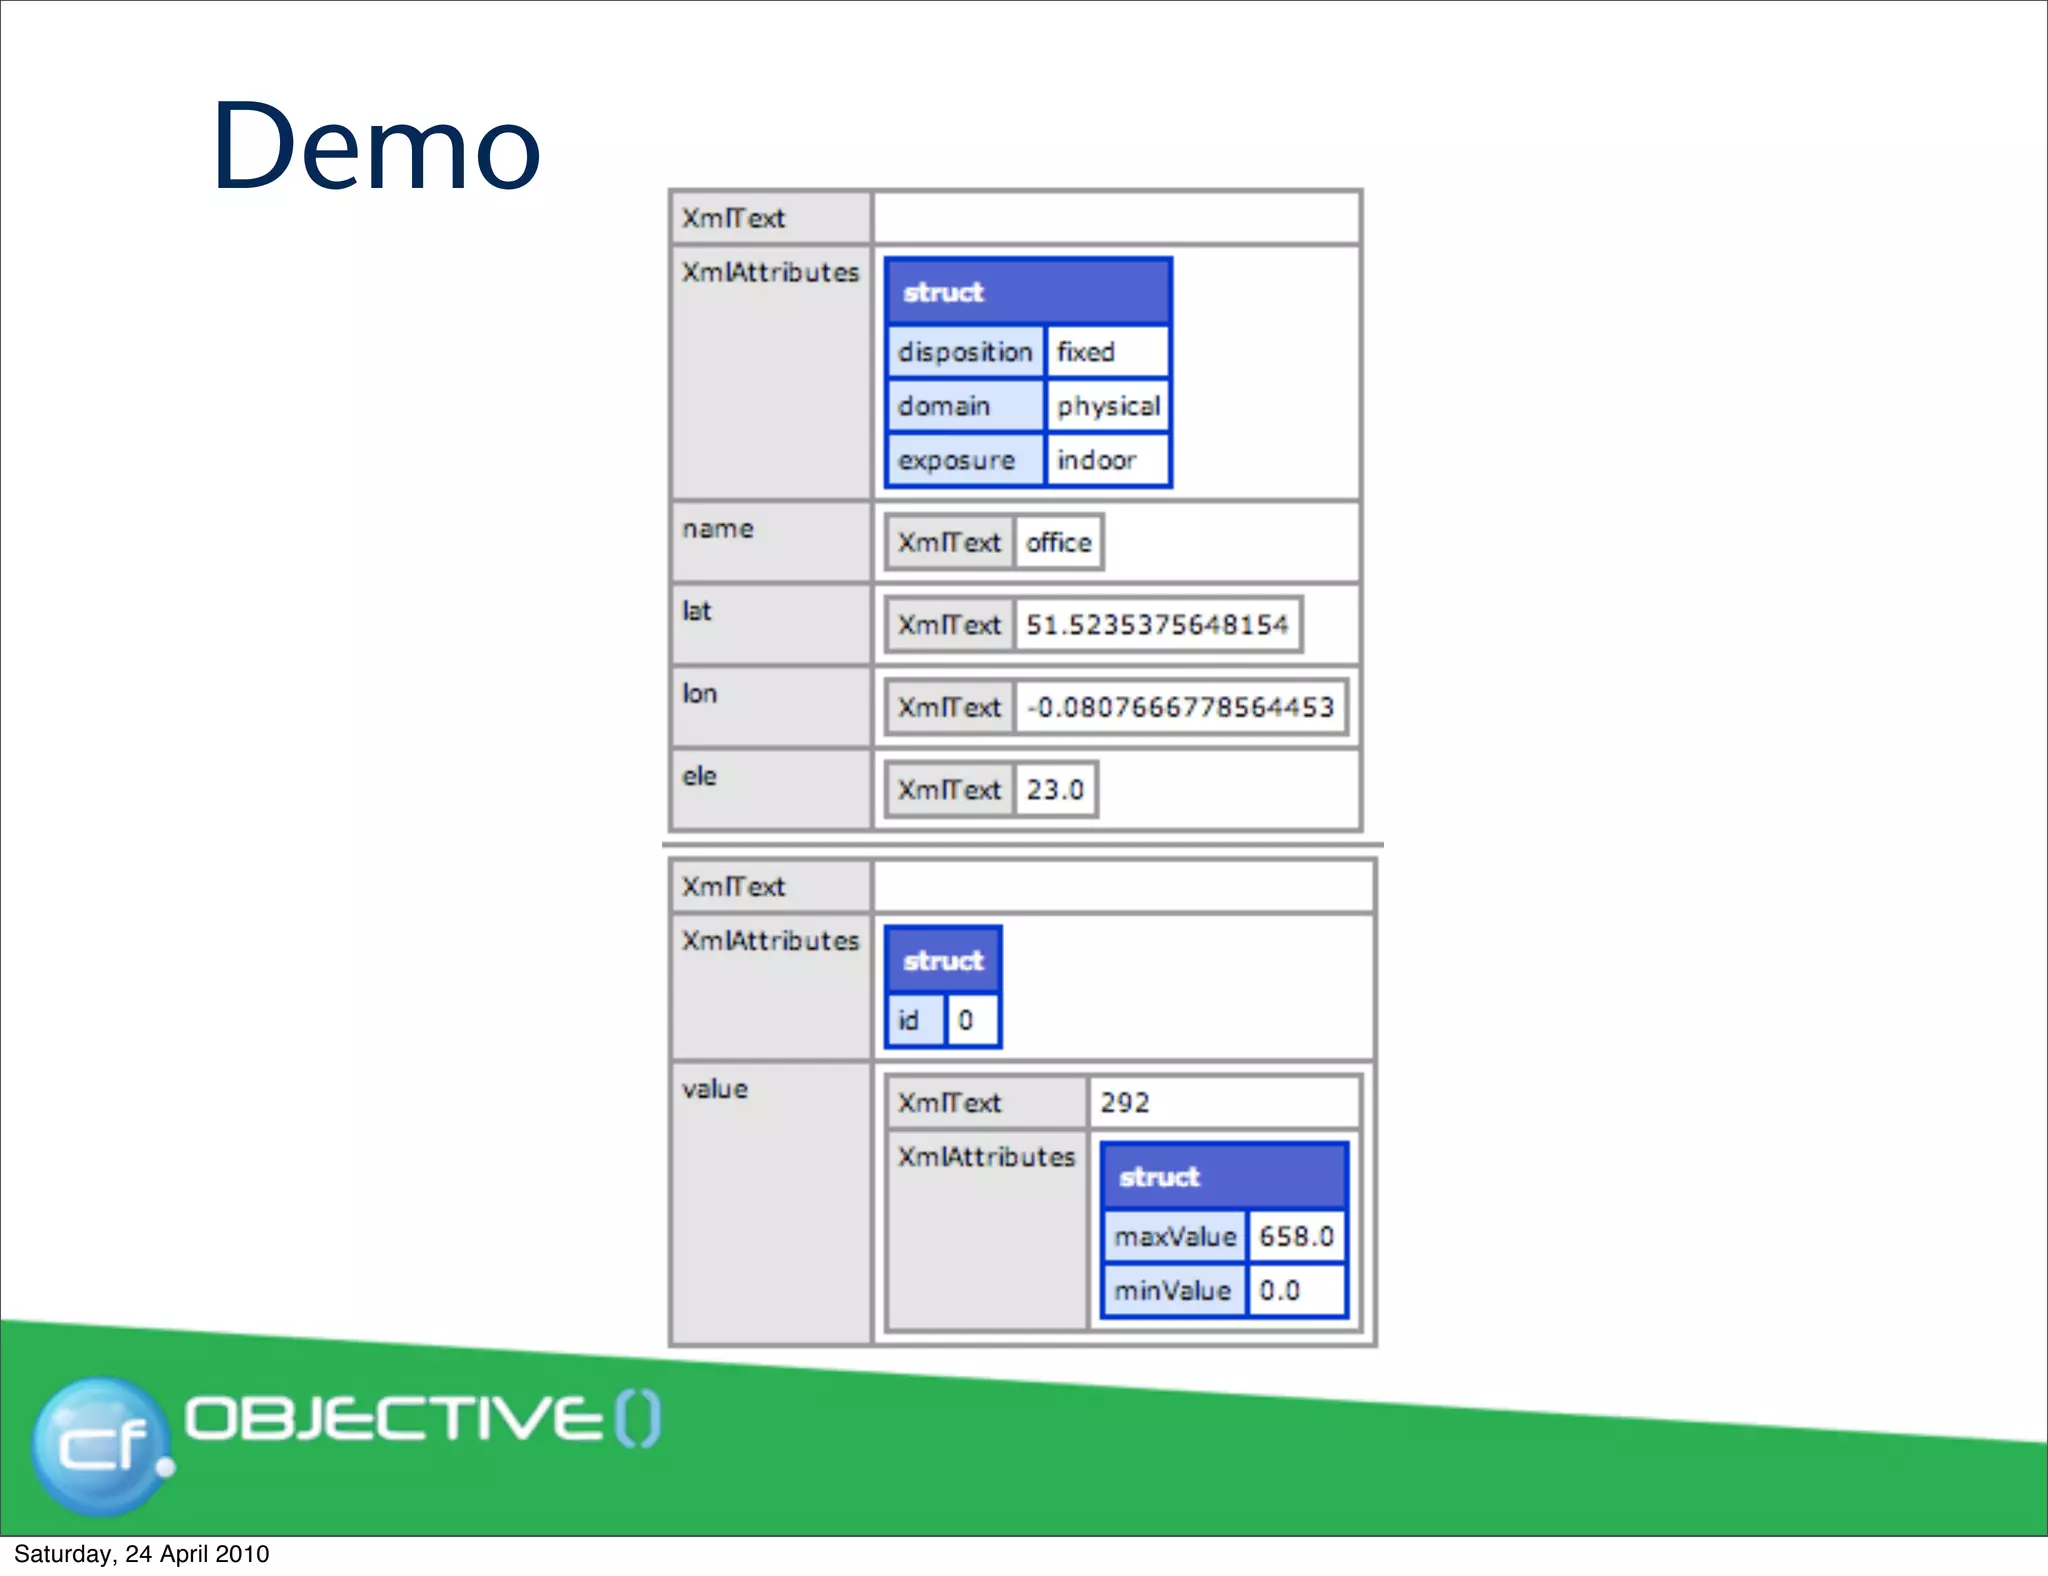
Task: Click the value text 292
Action: 1125,1102
